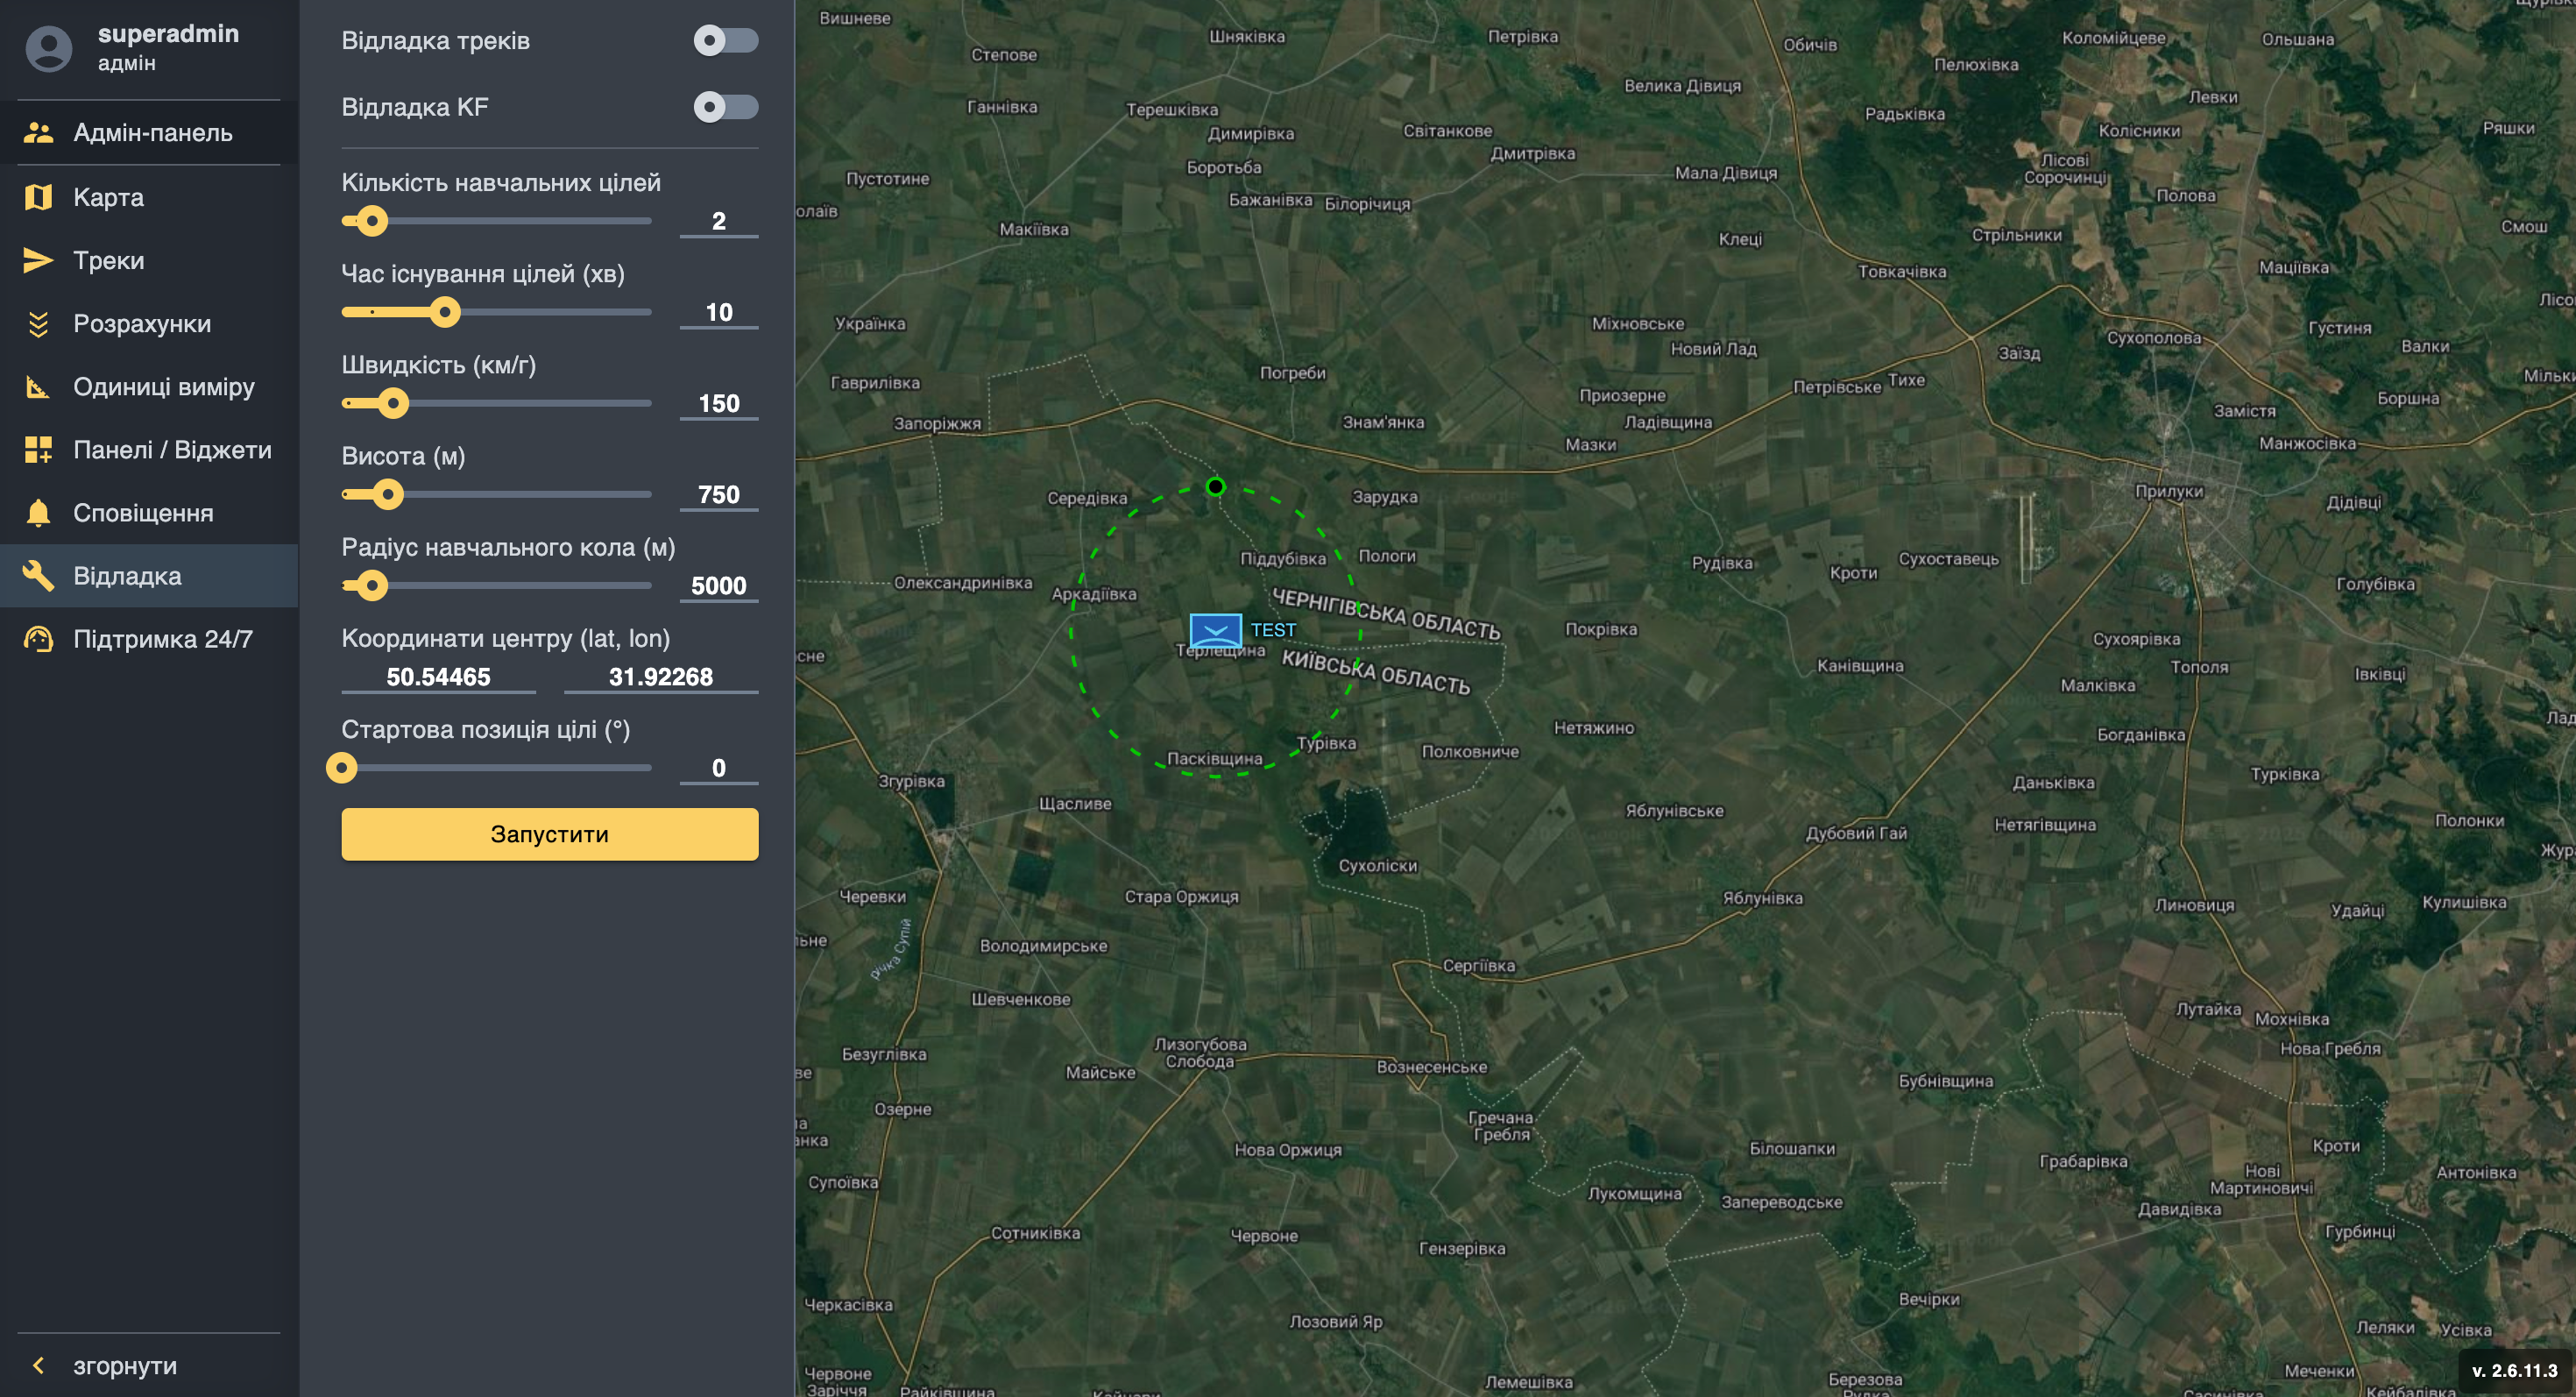The image size is (2576, 1397).
Task: Click the Admin-panel people icon
Action: (38, 133)
